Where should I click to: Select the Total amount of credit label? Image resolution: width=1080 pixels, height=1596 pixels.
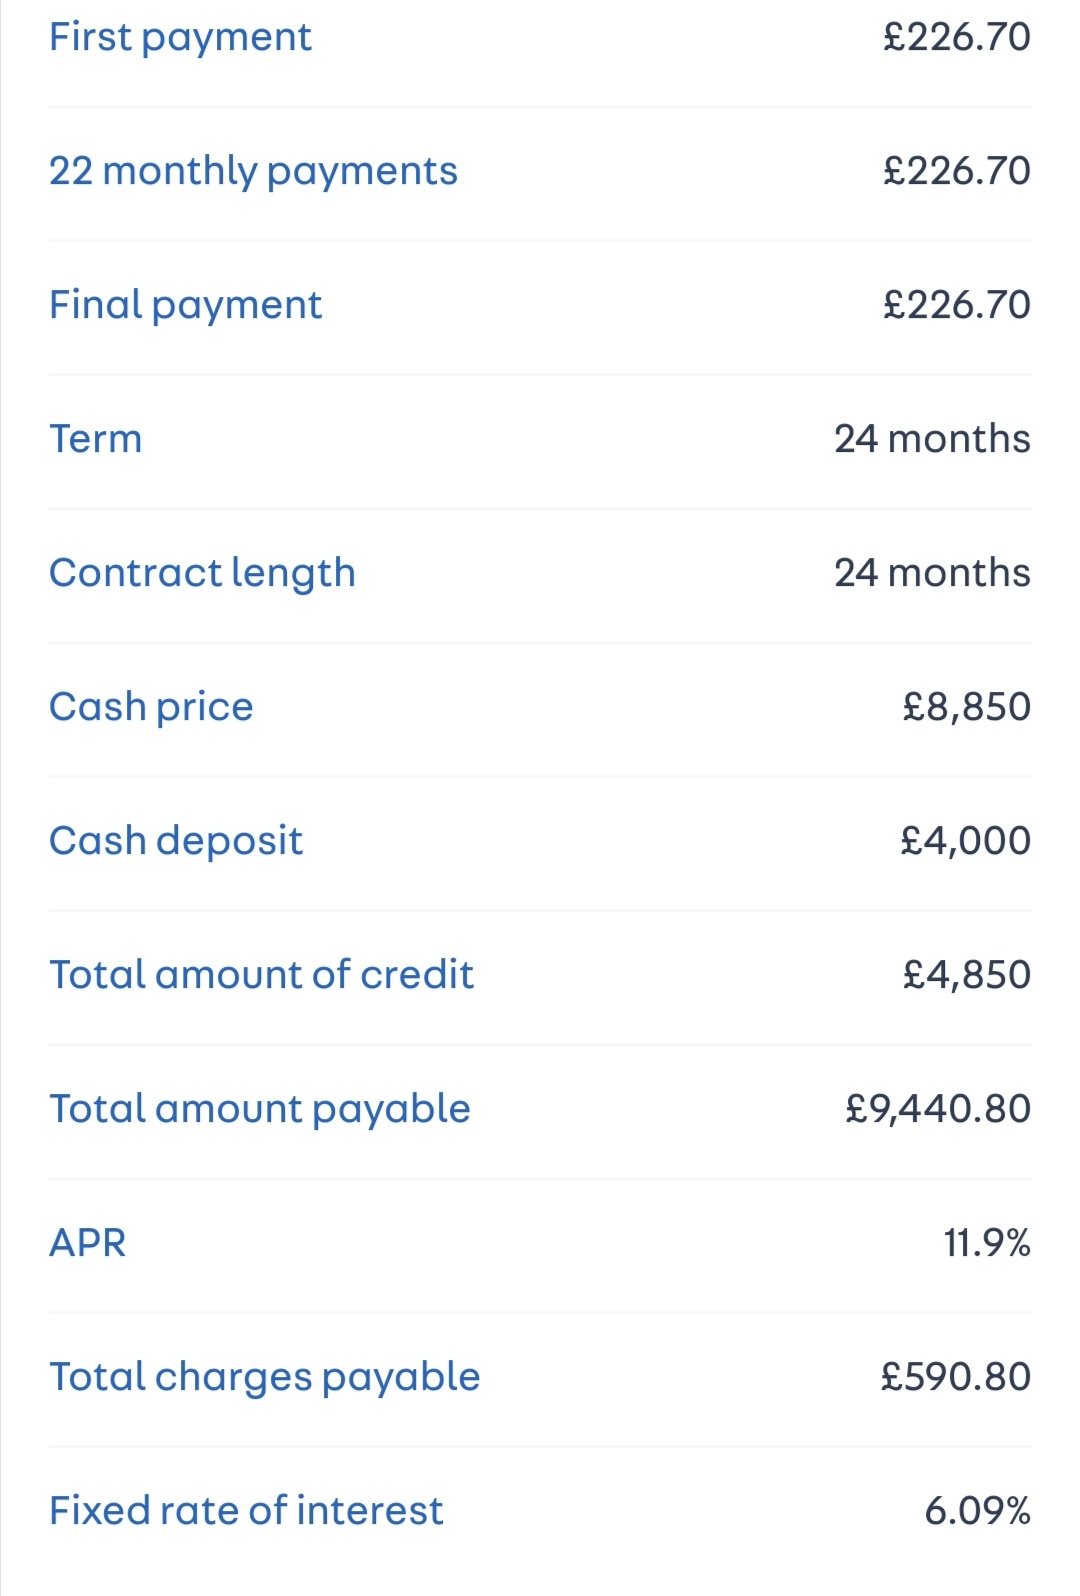tap(261, 975)
